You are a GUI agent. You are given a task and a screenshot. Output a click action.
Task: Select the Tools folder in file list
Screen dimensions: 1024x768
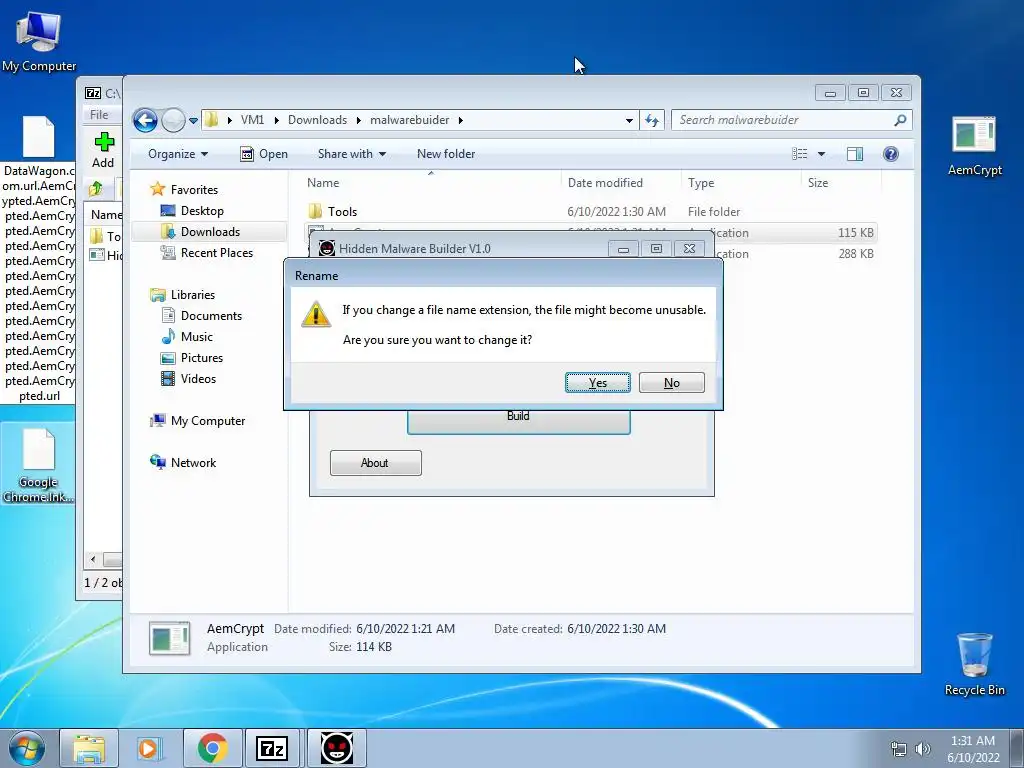click(x=342, y=212)
